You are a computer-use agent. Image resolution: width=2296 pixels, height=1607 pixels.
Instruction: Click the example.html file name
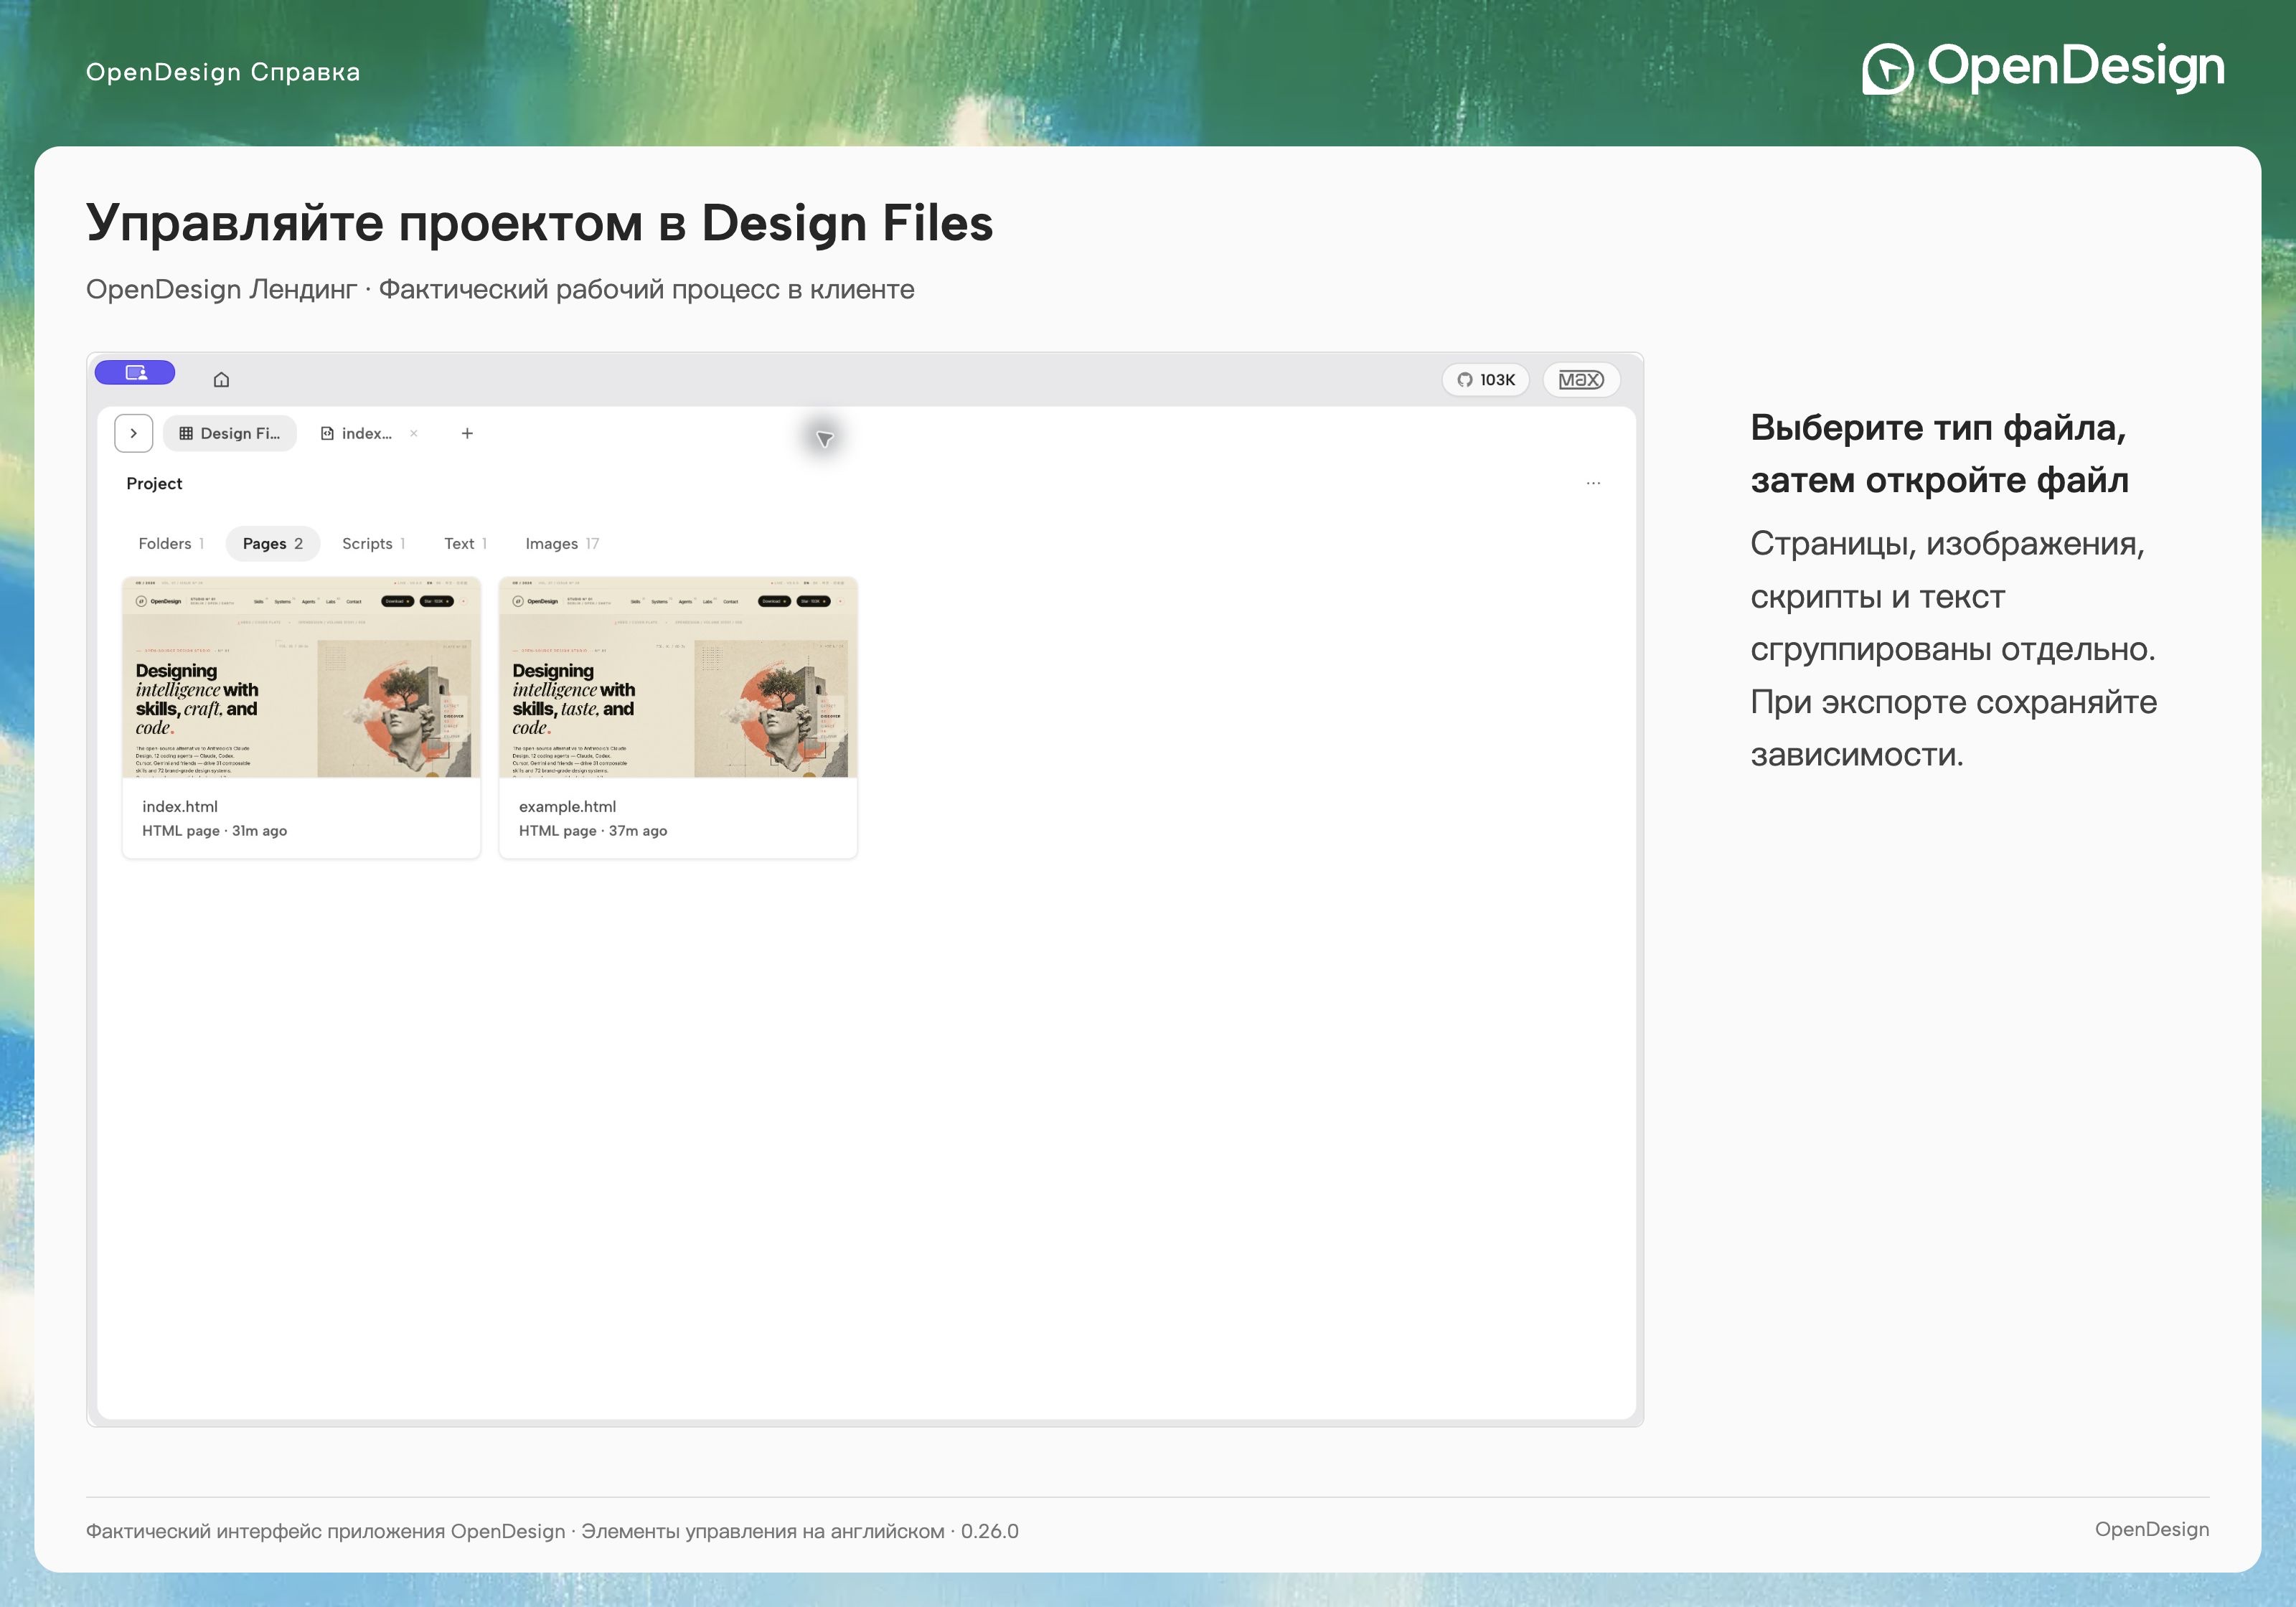(567, 806)
